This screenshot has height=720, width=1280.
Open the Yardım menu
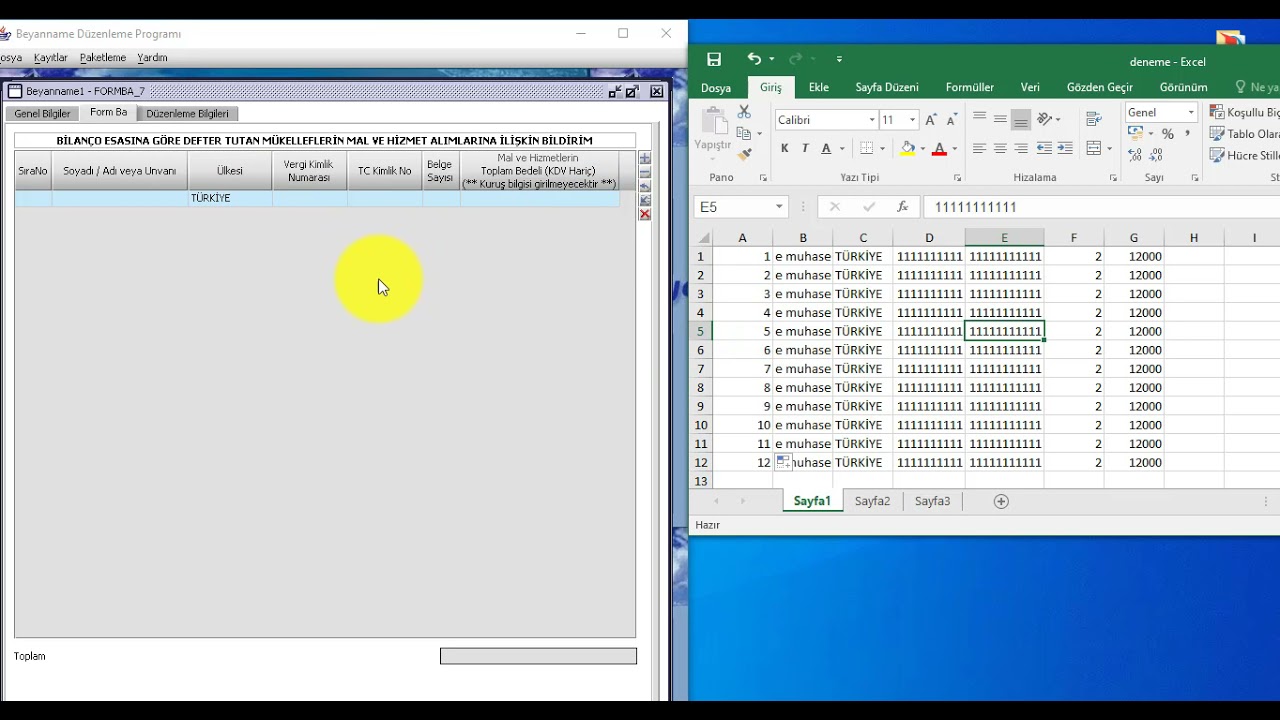(152, 58)
